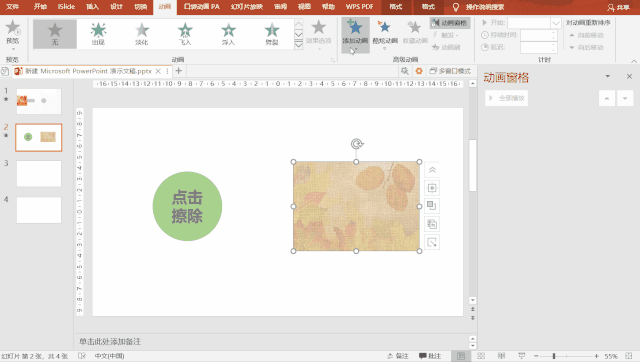Click the Share button at top right
Viewport: 640px width, 362px height.
(618, 7)
